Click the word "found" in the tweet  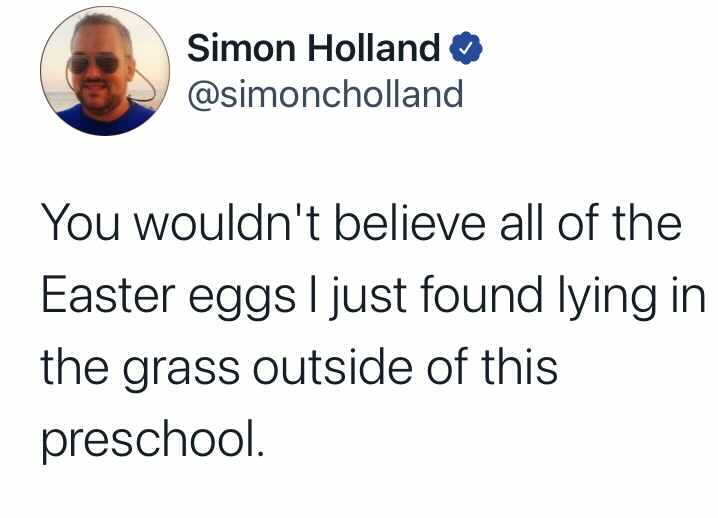pos(481,294)
